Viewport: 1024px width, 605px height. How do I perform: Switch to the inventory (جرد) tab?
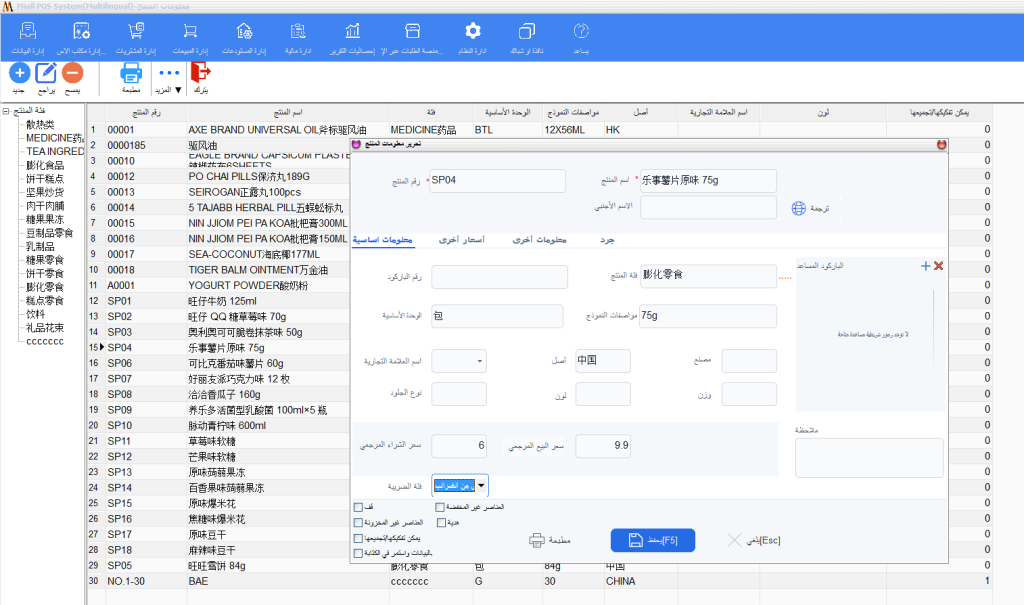pos(606,240)
